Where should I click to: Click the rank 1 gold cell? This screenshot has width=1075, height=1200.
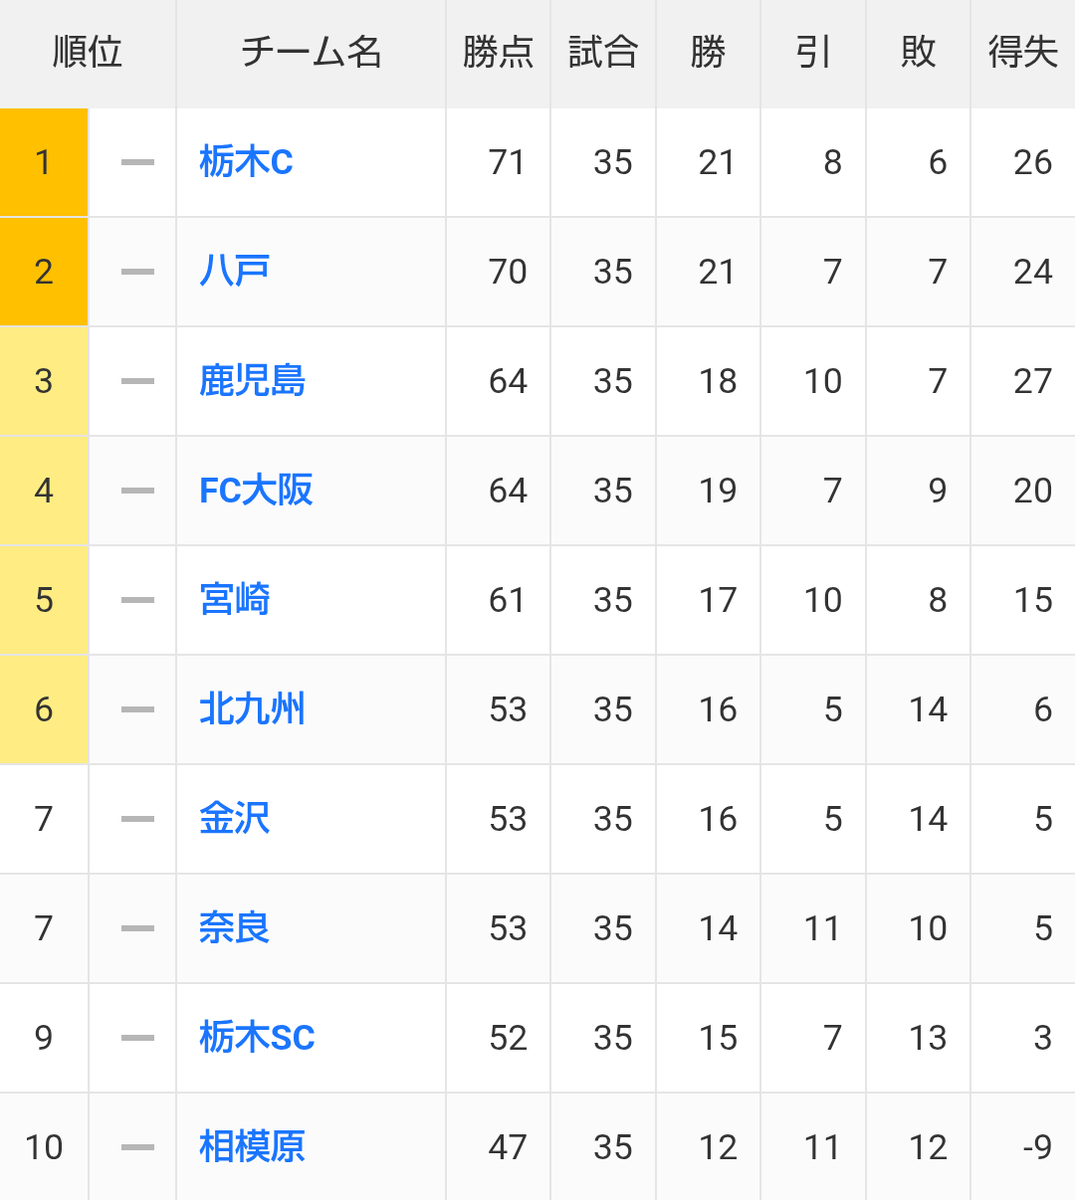[44, 162]
